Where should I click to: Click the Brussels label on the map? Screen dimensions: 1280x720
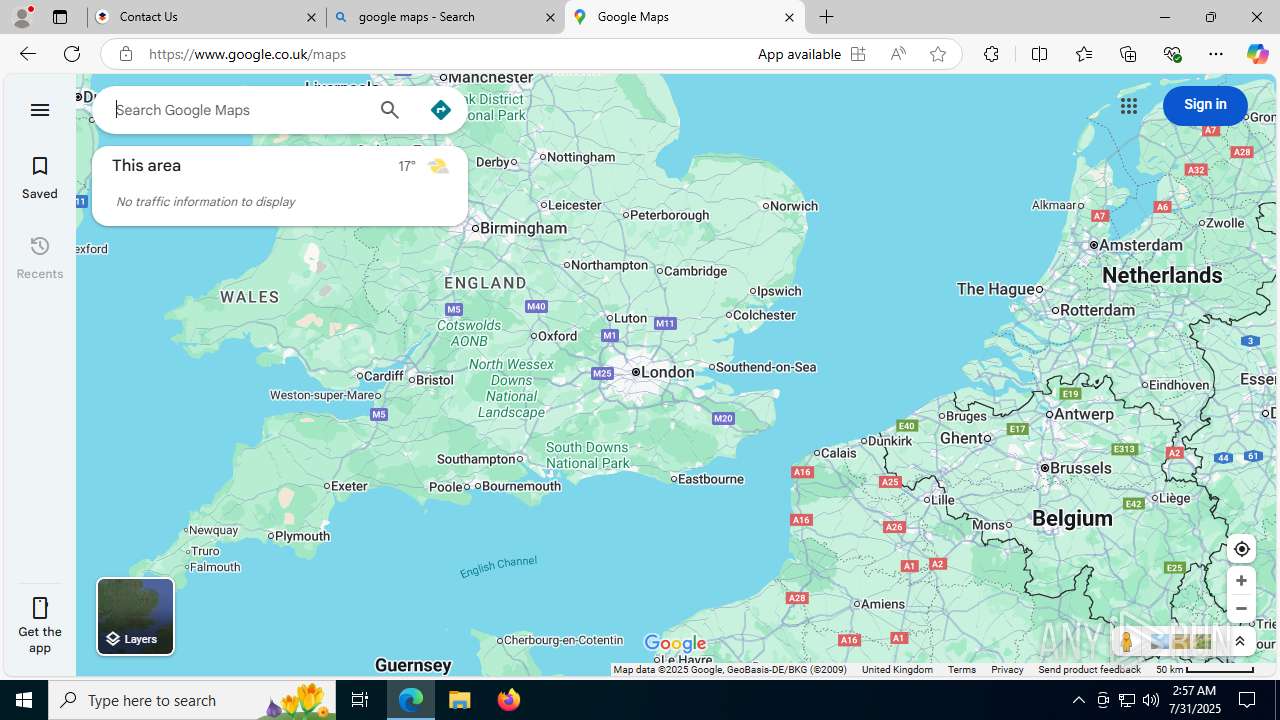tap(1081, 468)
